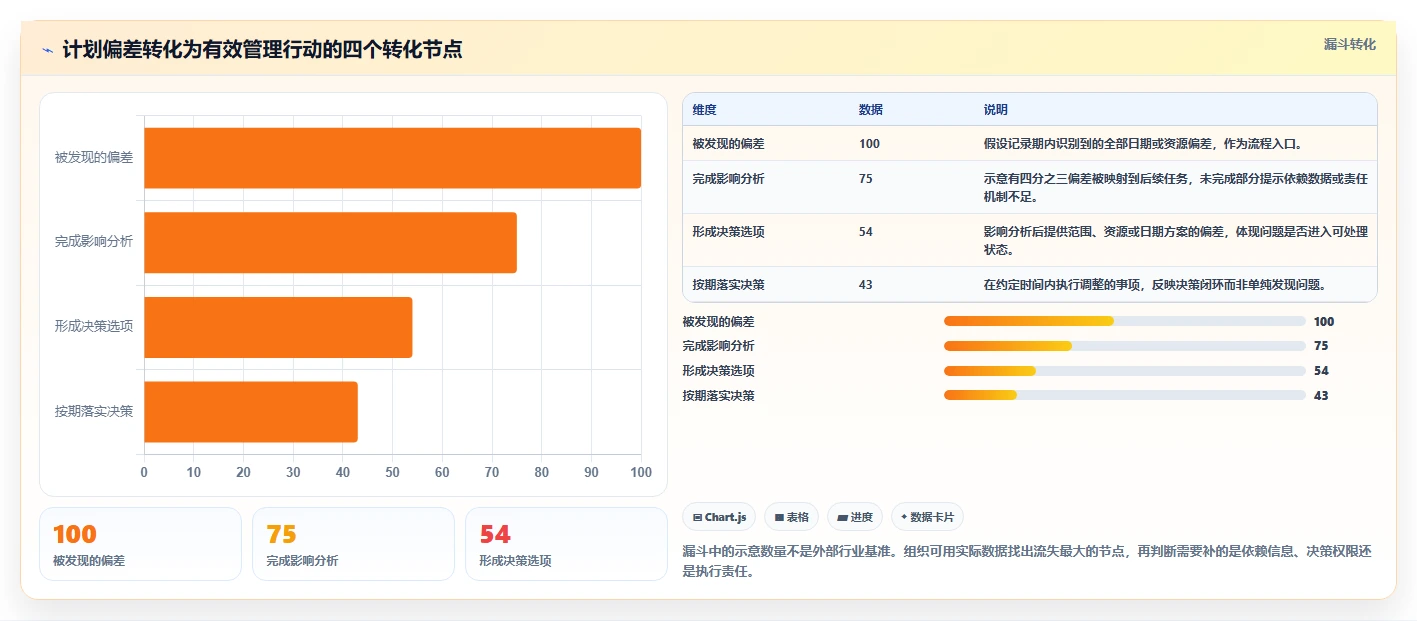
Task: Open the 被发现的偏差 data card
Action: [x=140, y=544]
